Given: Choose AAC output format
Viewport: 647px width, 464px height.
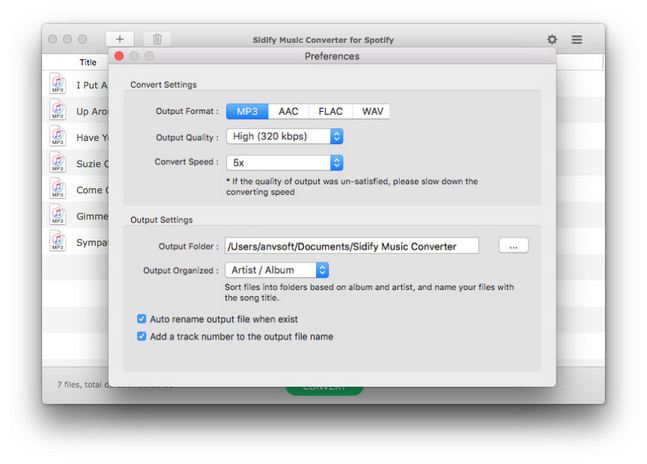Looking at the screenshot, I should pos(288,111).
